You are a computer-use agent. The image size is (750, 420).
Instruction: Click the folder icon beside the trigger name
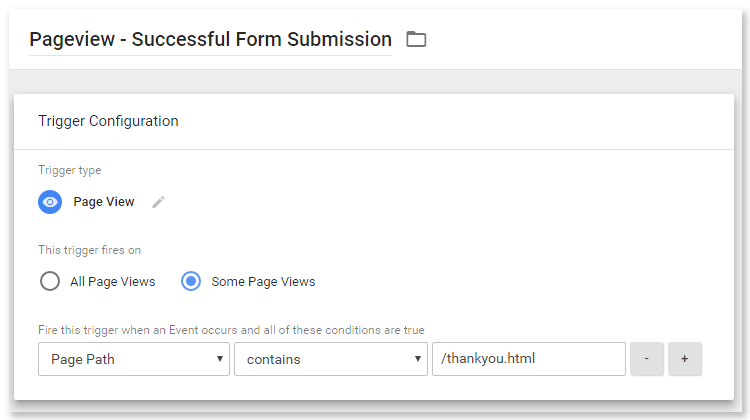[x=416, y=40]
